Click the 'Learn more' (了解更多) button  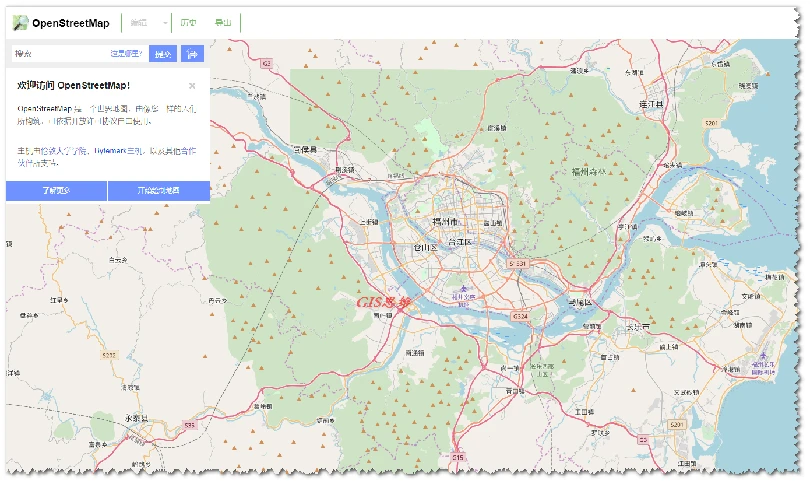point(56,191)
